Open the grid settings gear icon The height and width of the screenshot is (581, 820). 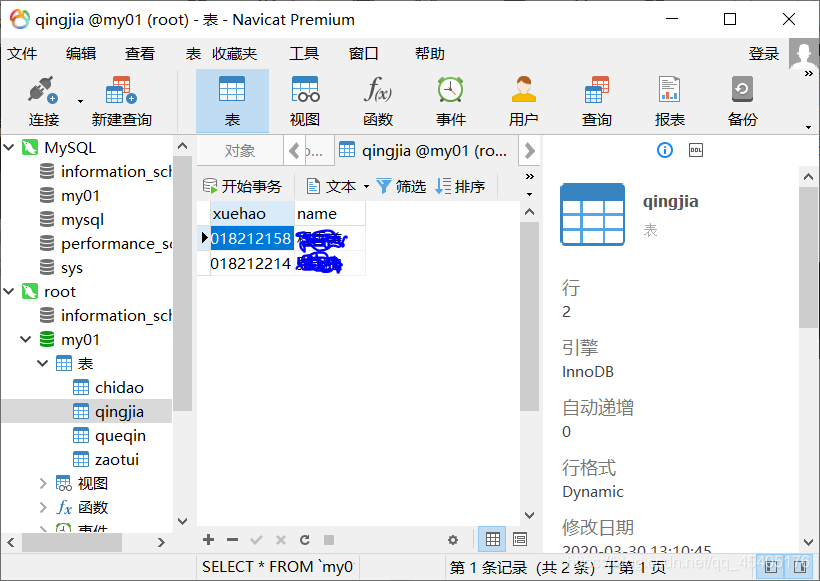[453, 540]
